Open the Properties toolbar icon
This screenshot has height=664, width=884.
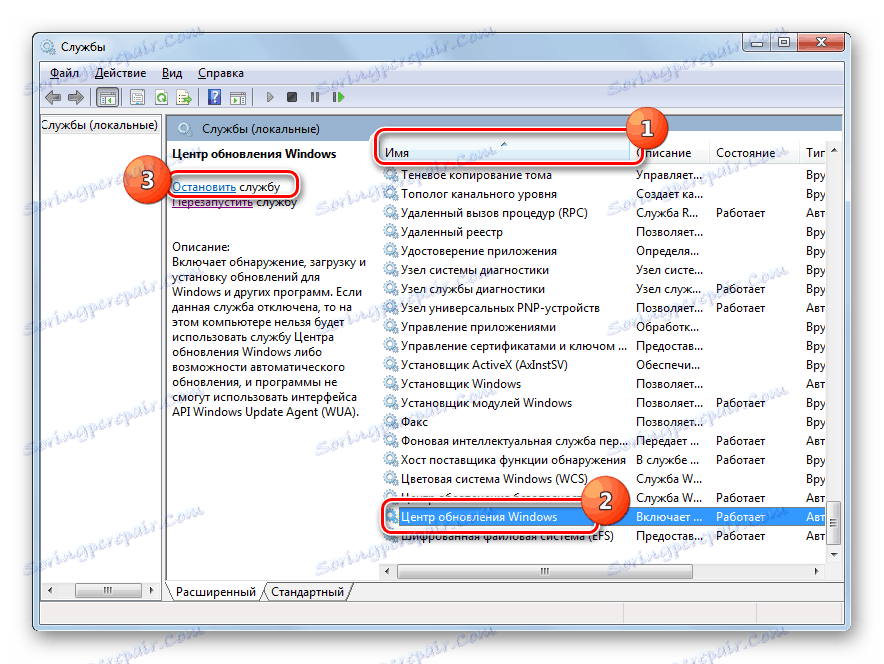click(x=137, y=98)
